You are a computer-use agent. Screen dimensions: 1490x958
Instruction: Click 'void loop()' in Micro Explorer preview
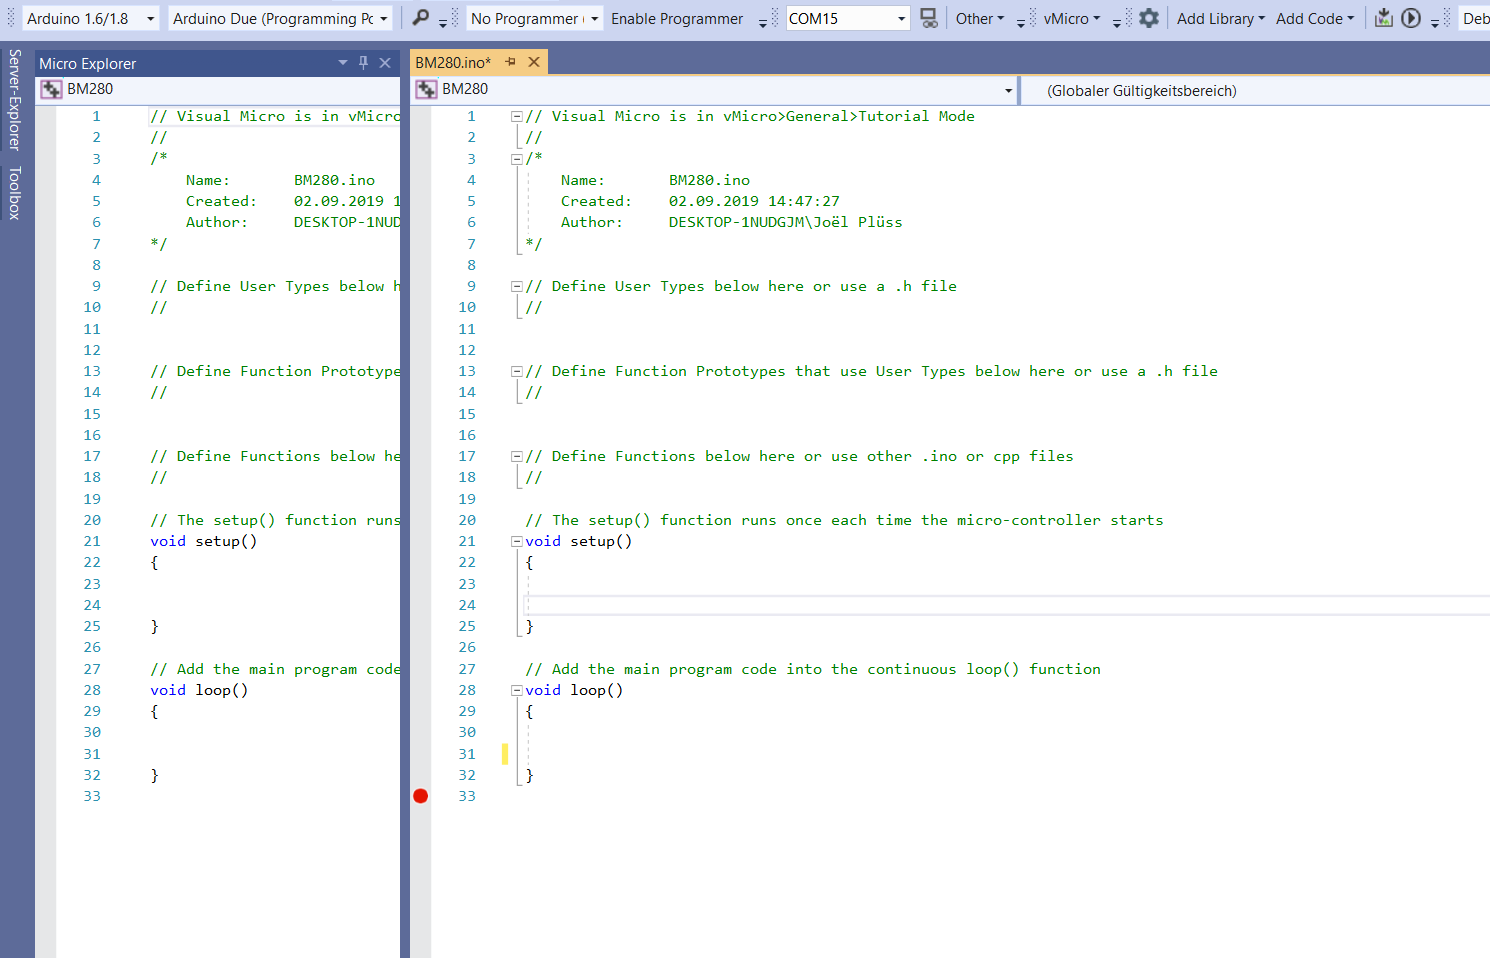click(199, 690)
